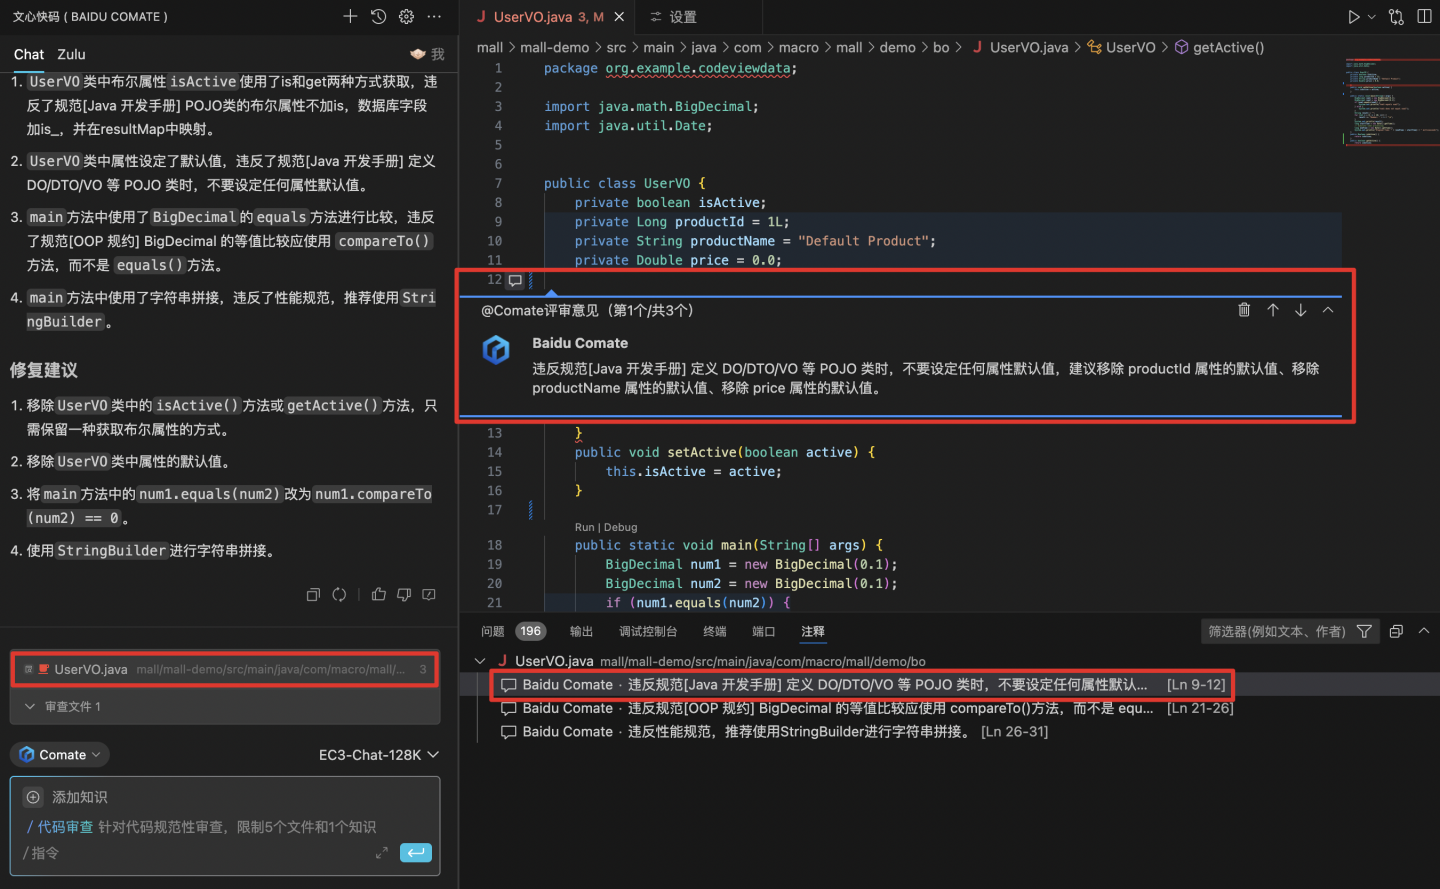Give thumbs down to the response
The height and width of the screenshot is (889, 1440).
point(404,594)
